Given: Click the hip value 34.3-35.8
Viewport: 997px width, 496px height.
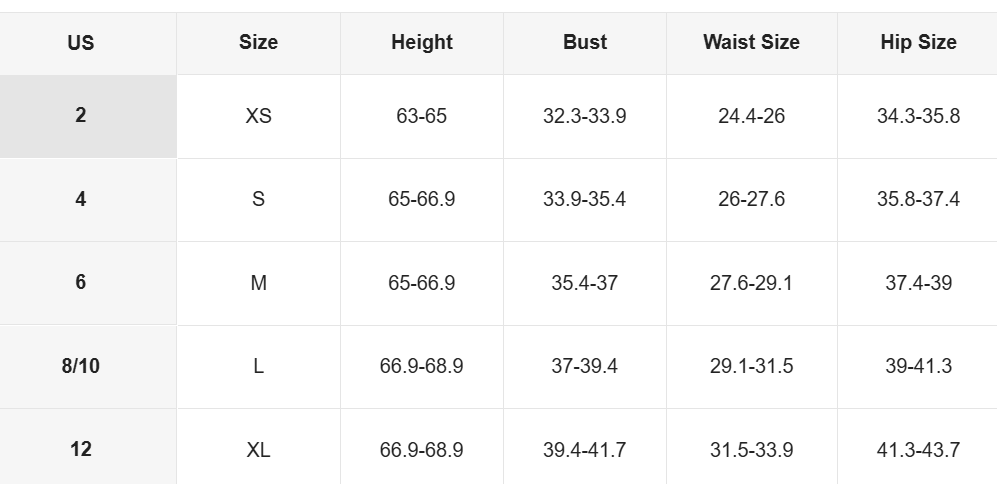Looking at the screenshot, I should [918, 116].
